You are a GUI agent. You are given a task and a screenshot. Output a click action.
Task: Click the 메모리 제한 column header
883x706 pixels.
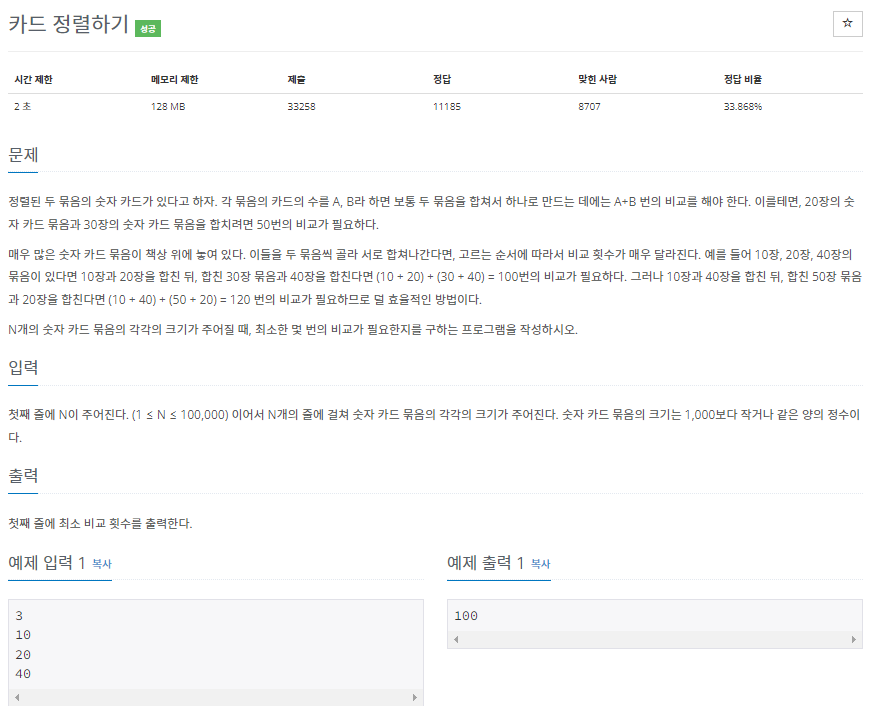(x=175, y=79)
